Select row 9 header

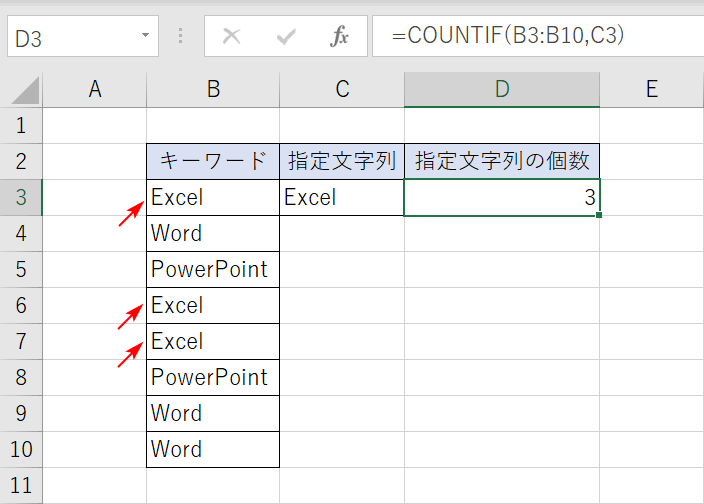coord(21,413)
